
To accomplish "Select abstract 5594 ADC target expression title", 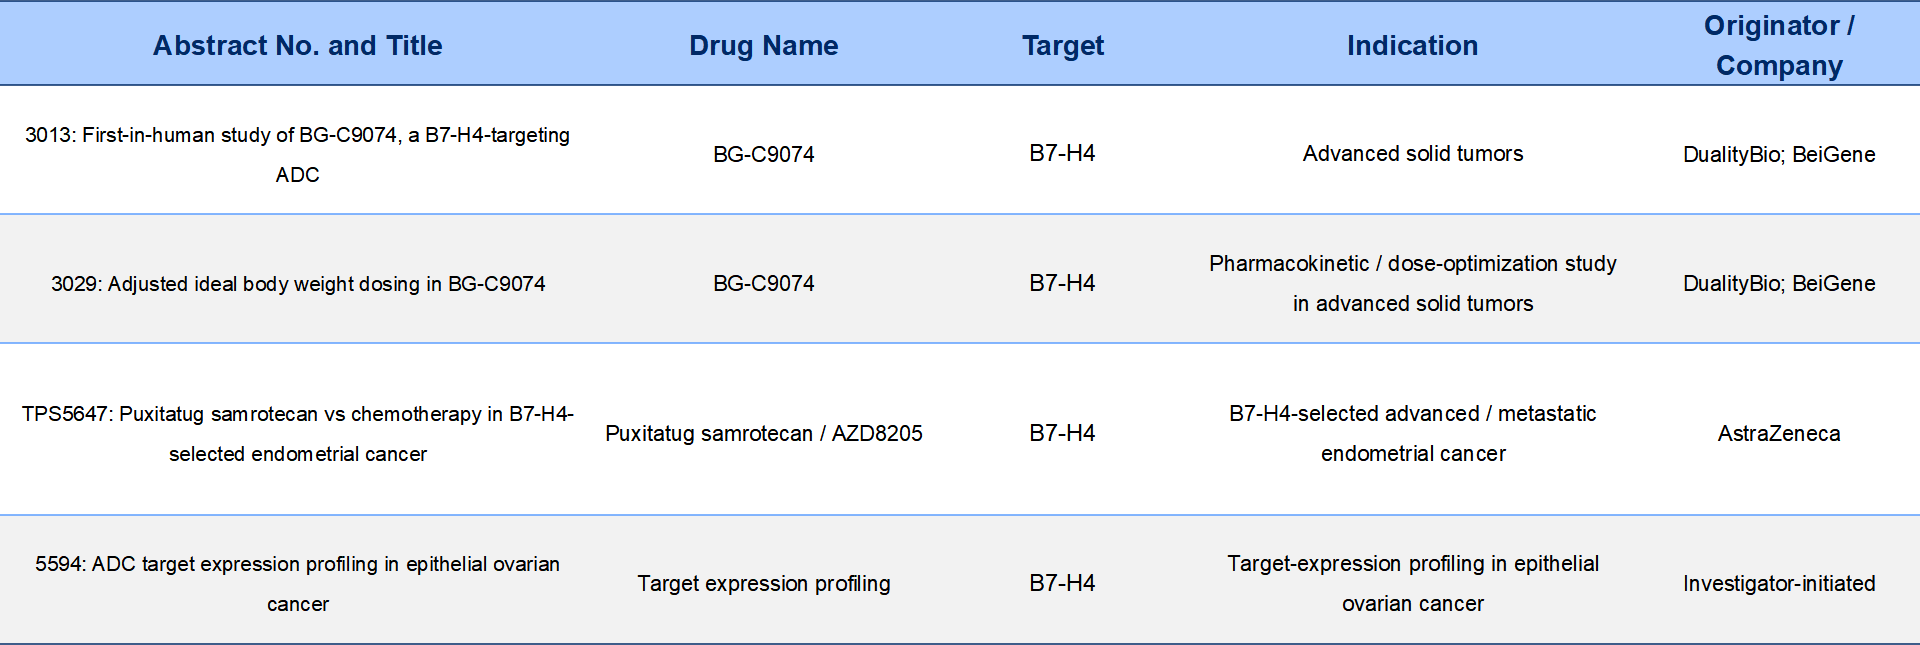I will tap(297, 583).
